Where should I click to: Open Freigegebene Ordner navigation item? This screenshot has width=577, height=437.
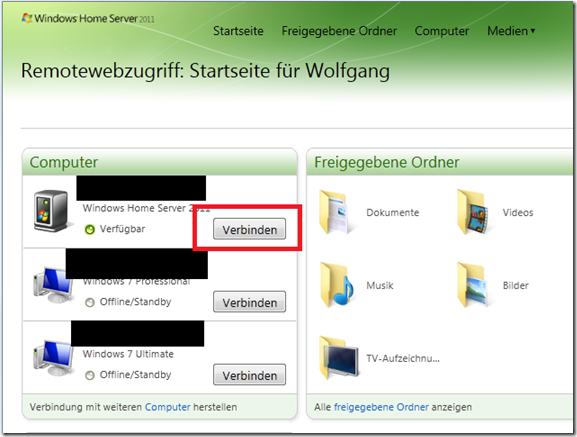tap(339, 31)
